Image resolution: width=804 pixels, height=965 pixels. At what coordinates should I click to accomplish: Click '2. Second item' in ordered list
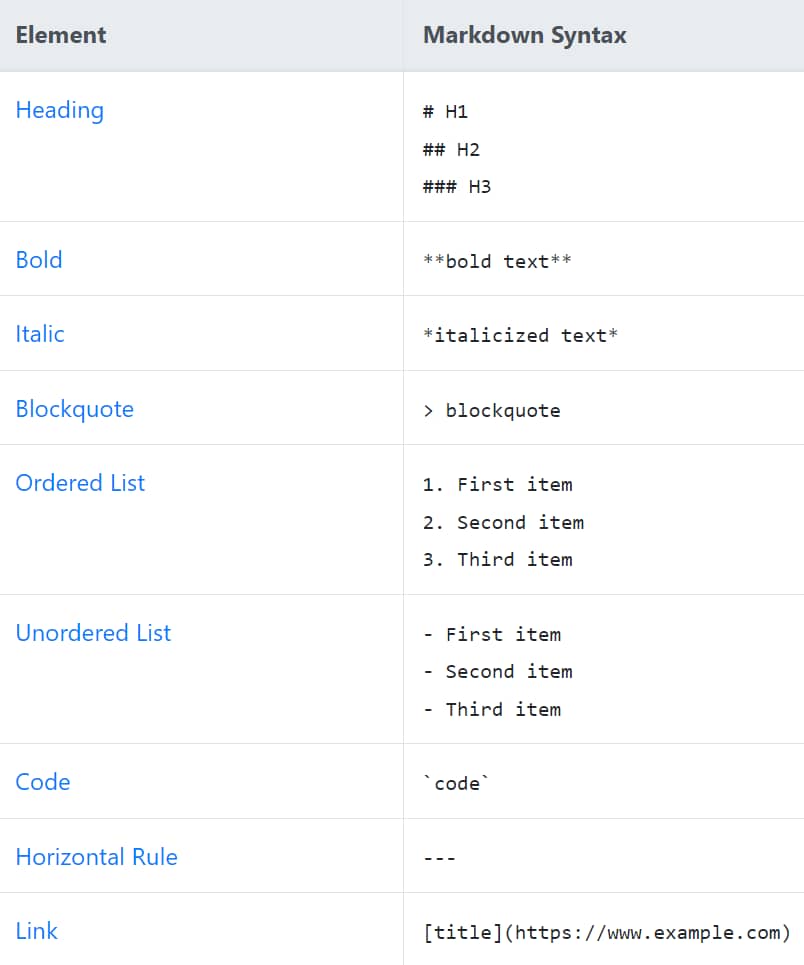503,523
